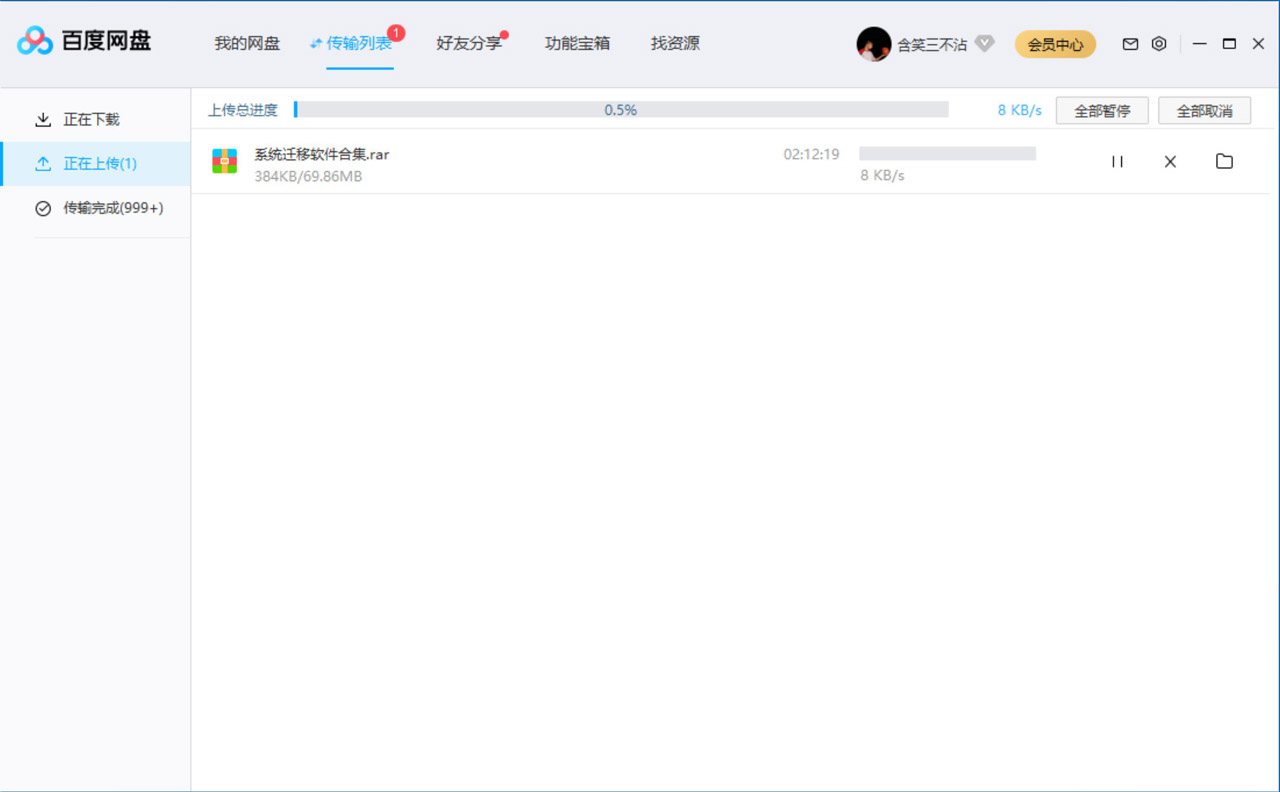Select the 正在上传 uploading section
The image size is (1280, 792).
[94, 163]
